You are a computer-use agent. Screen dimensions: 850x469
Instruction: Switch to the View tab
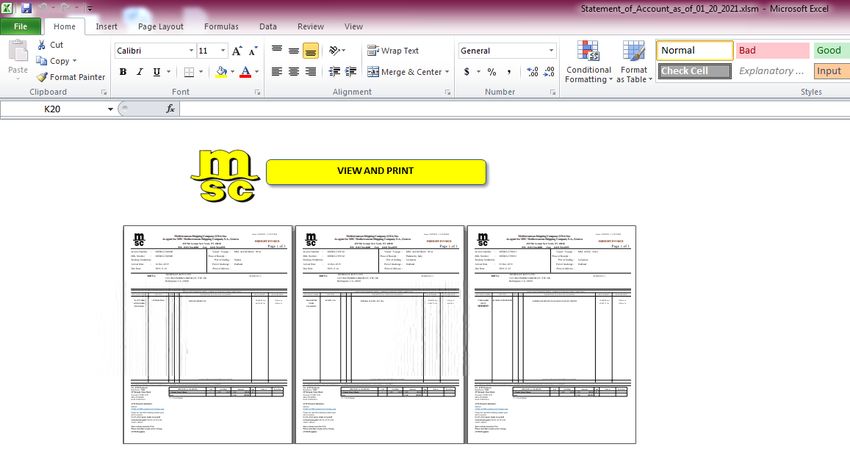pos(353,26)
